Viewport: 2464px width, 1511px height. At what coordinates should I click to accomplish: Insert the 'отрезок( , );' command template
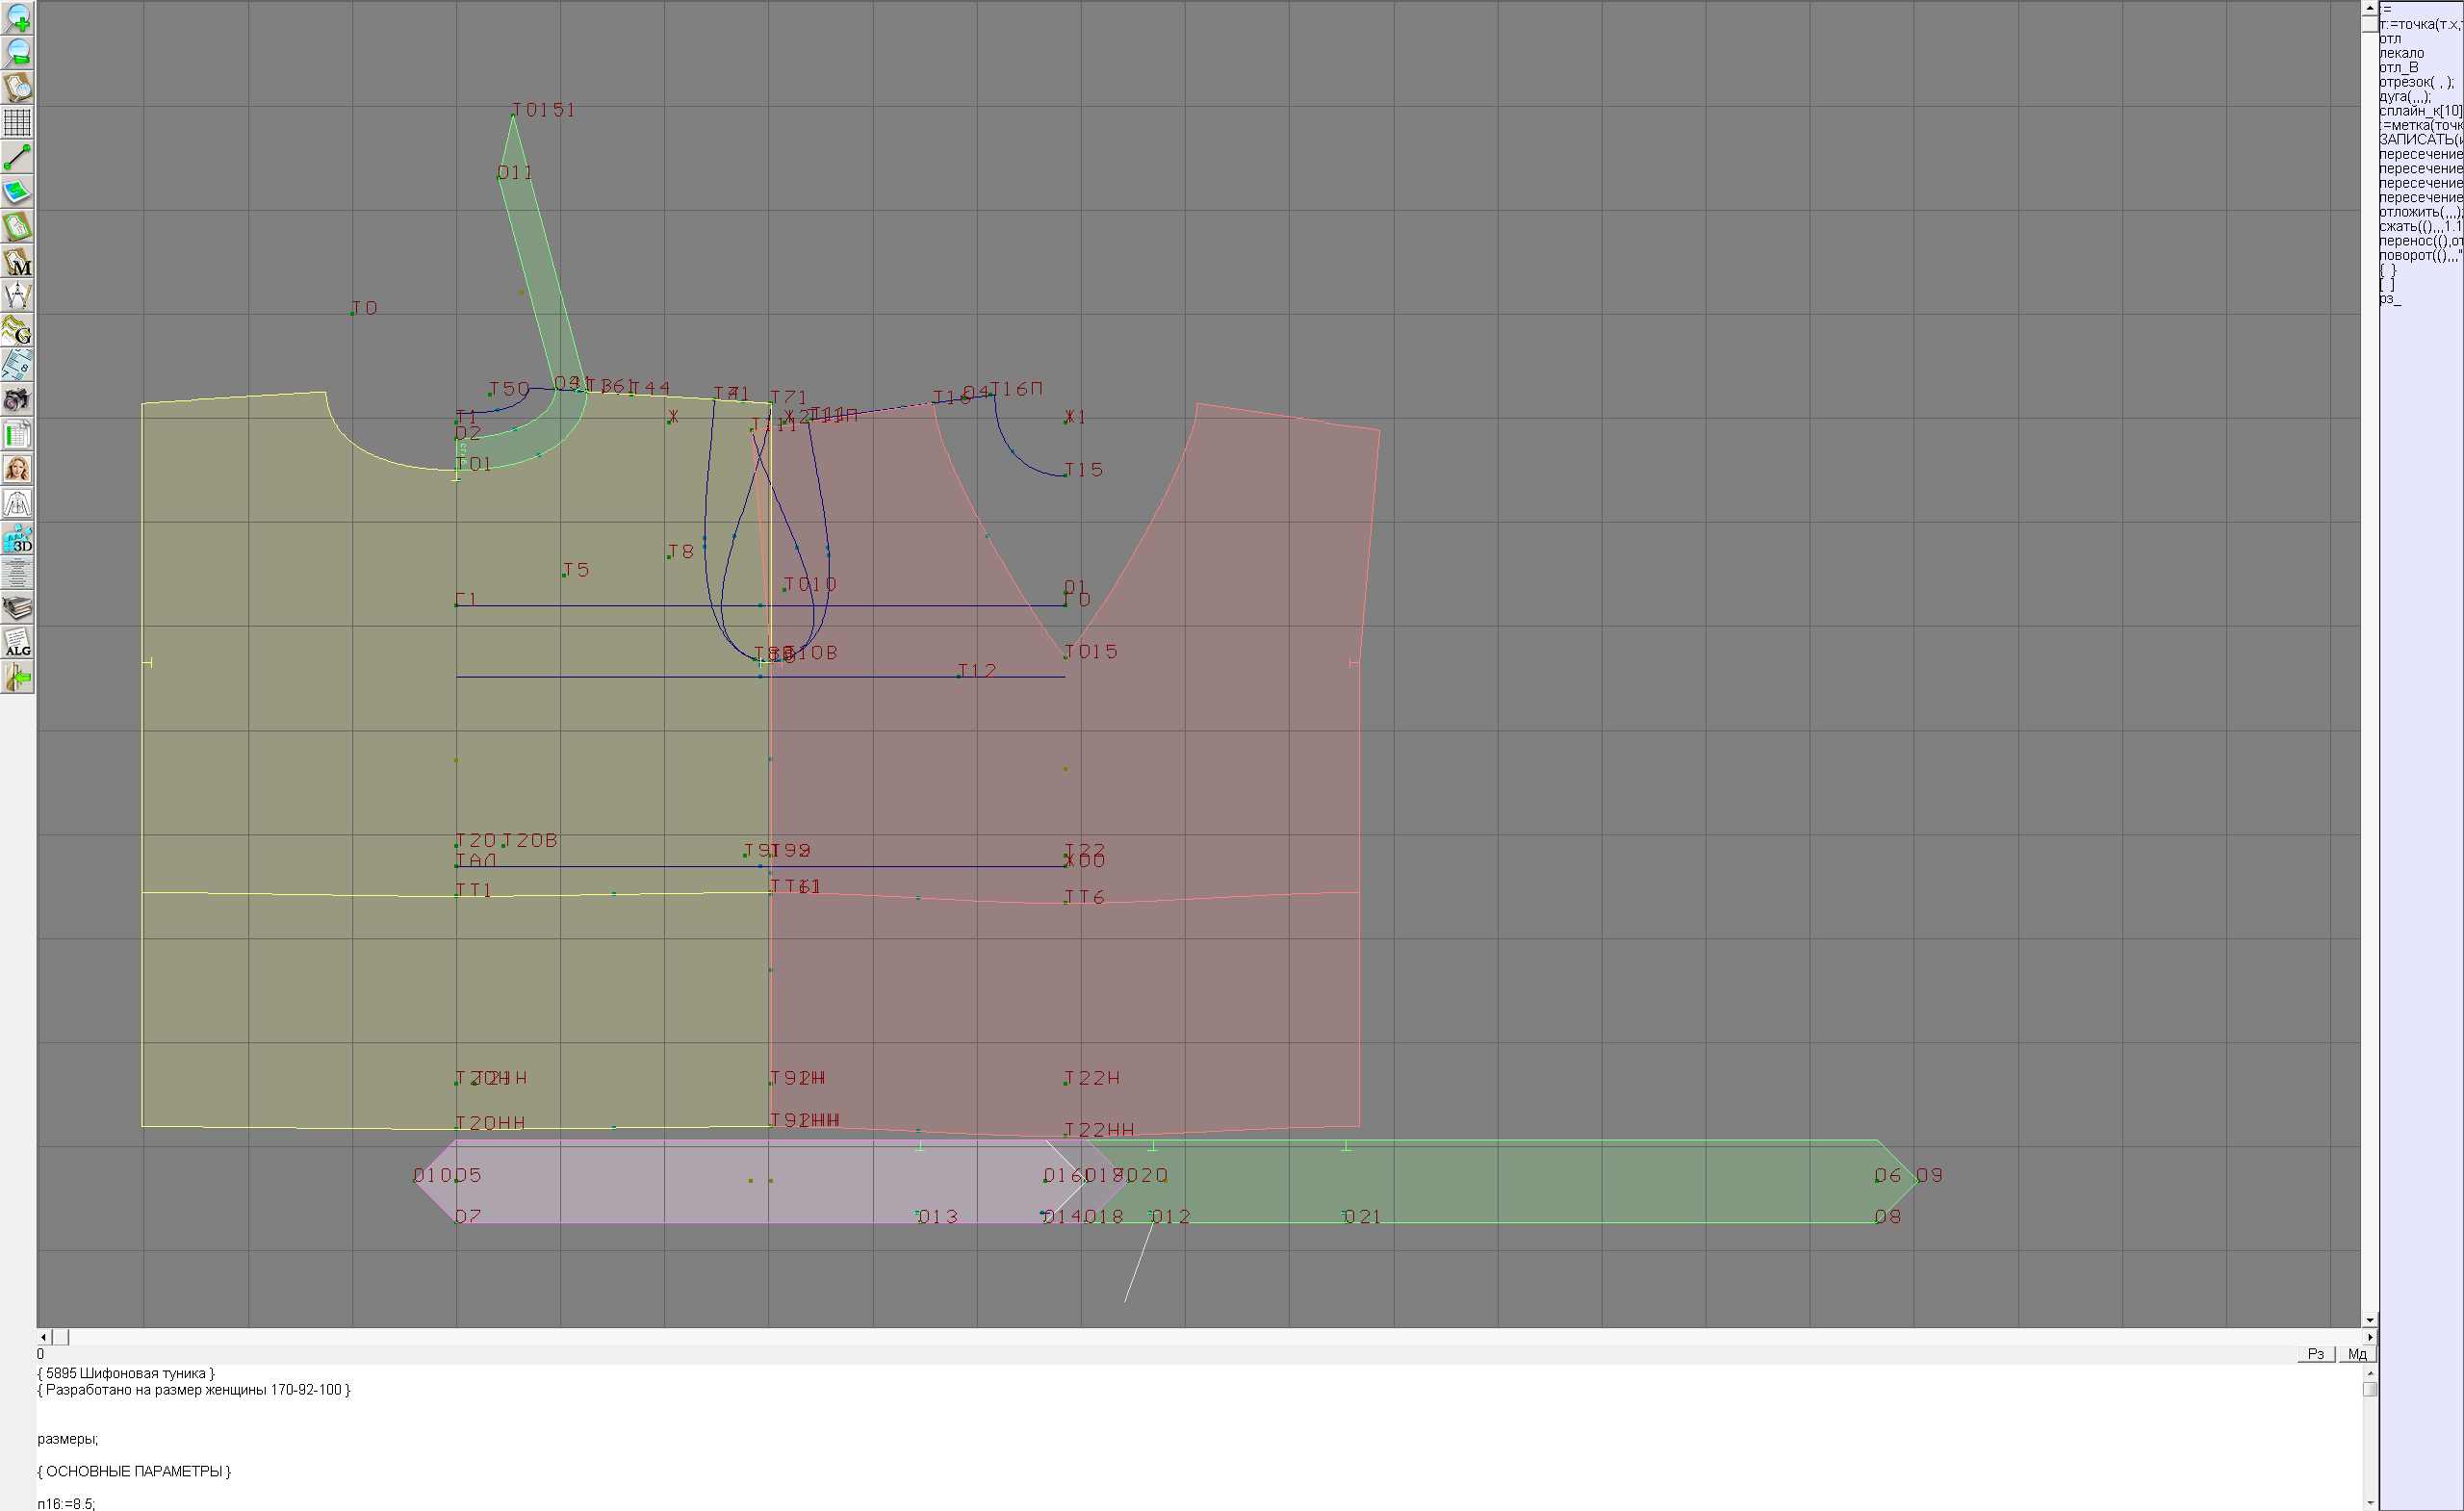point(2415,82)
